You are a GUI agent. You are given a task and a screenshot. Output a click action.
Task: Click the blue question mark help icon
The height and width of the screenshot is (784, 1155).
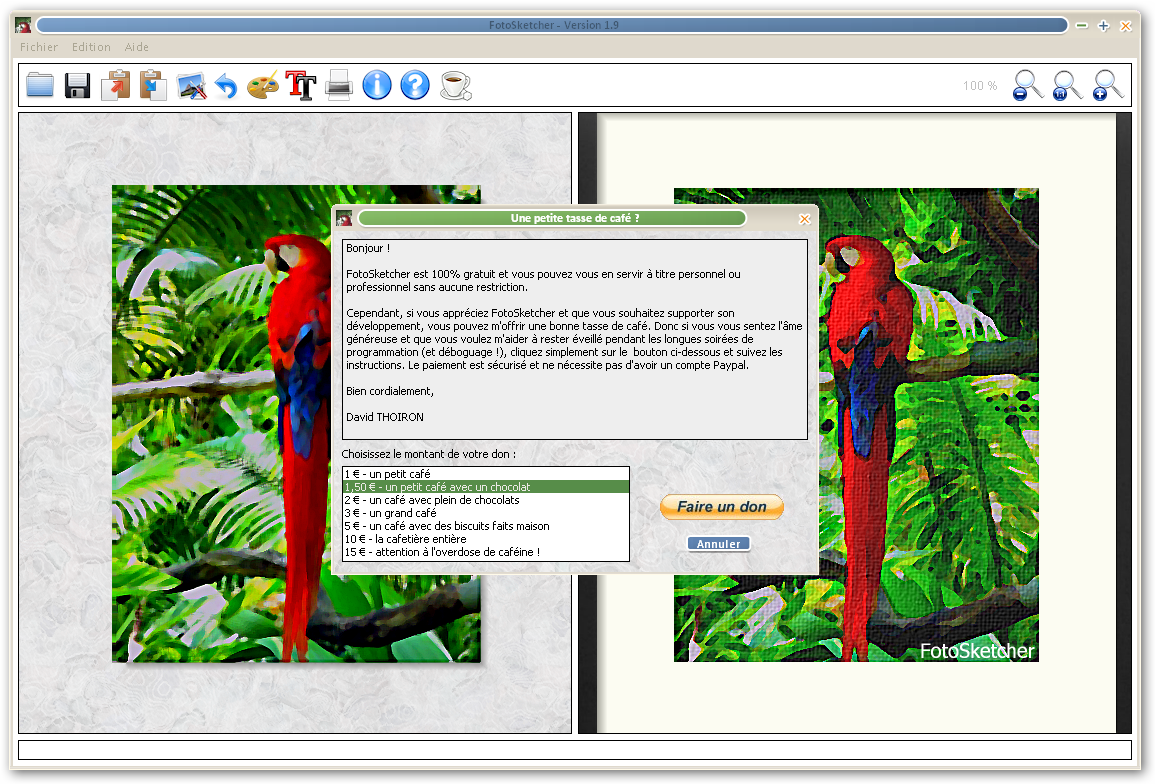[x=415, y=85]
